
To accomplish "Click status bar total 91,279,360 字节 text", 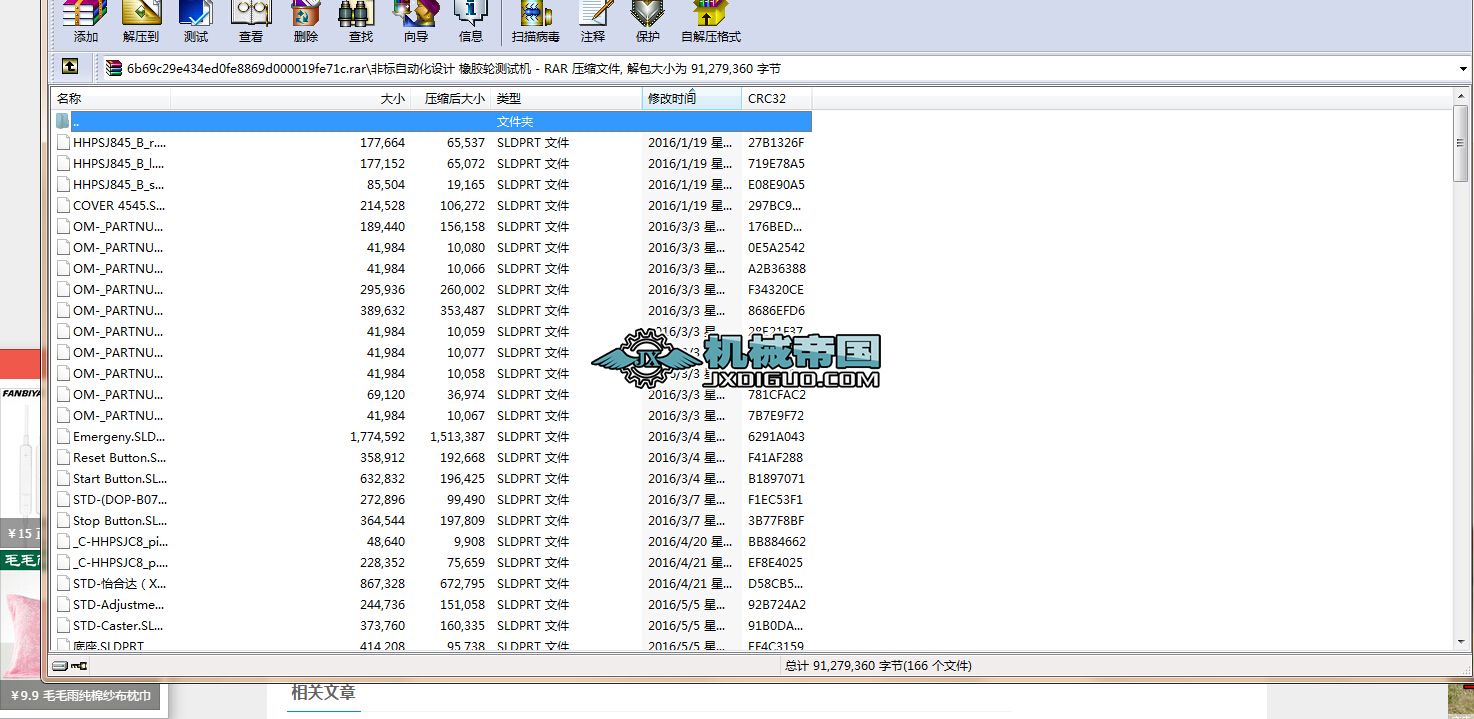I will [878, 666].
